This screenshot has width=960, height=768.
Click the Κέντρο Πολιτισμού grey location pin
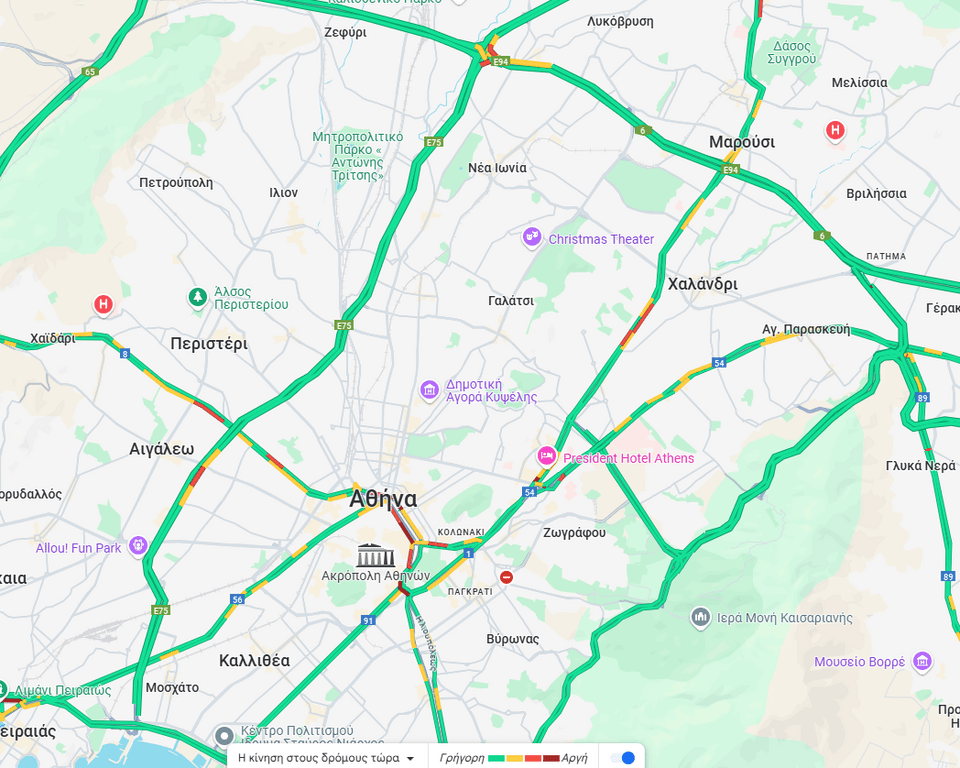(224, 735)
